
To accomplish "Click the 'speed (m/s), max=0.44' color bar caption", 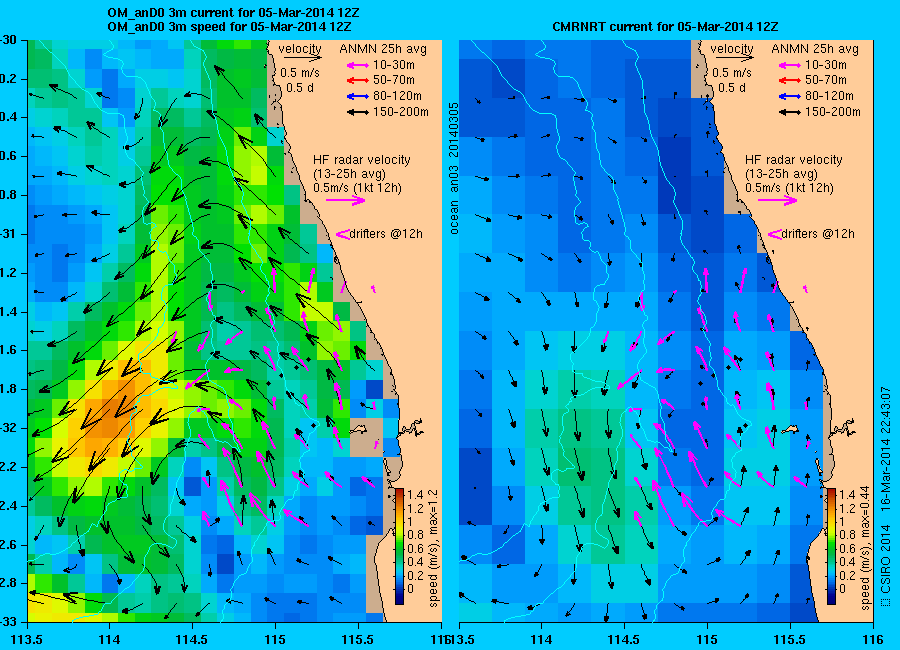I will 864,548.
